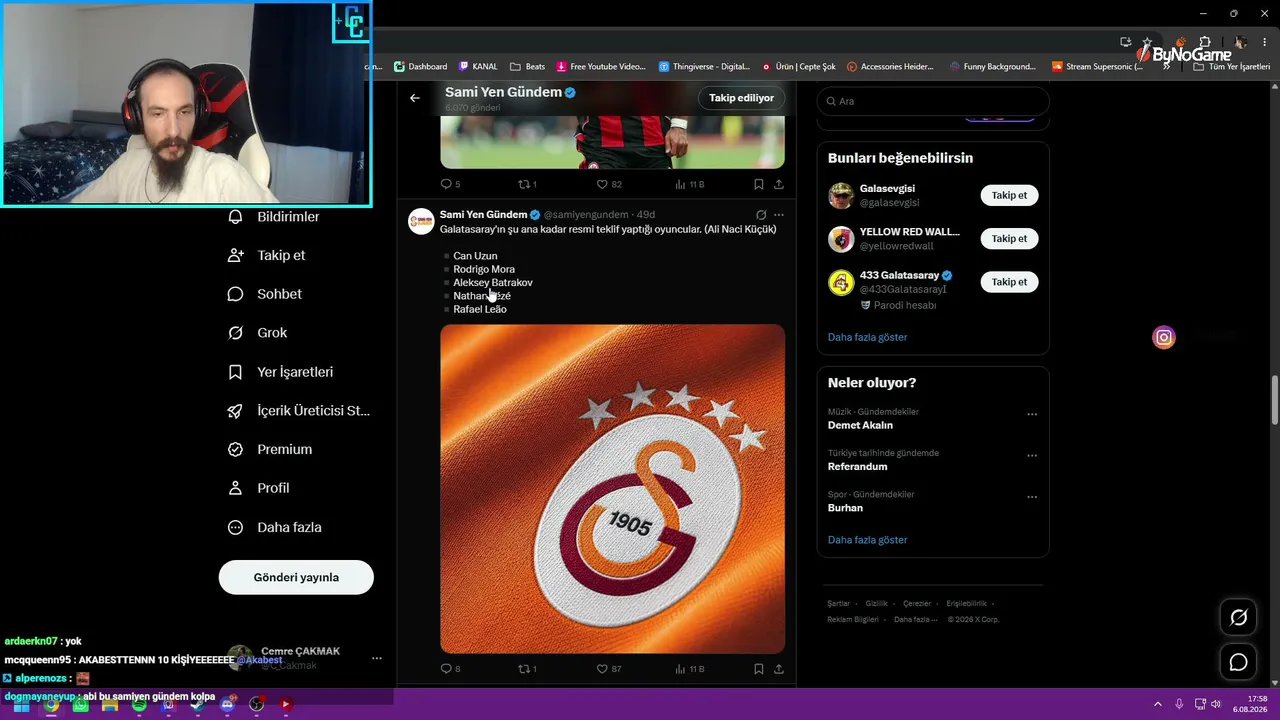Open Grok in the sidebar
Viewport: 1280px width, 720px height.
pyautogui.click(x=258, y=333)
